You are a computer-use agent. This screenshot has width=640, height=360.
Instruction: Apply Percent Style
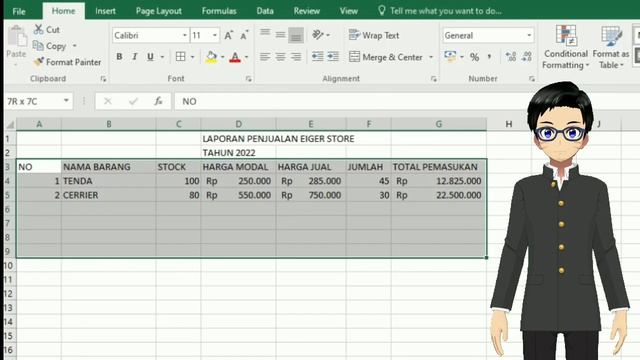tap(474, 57)
